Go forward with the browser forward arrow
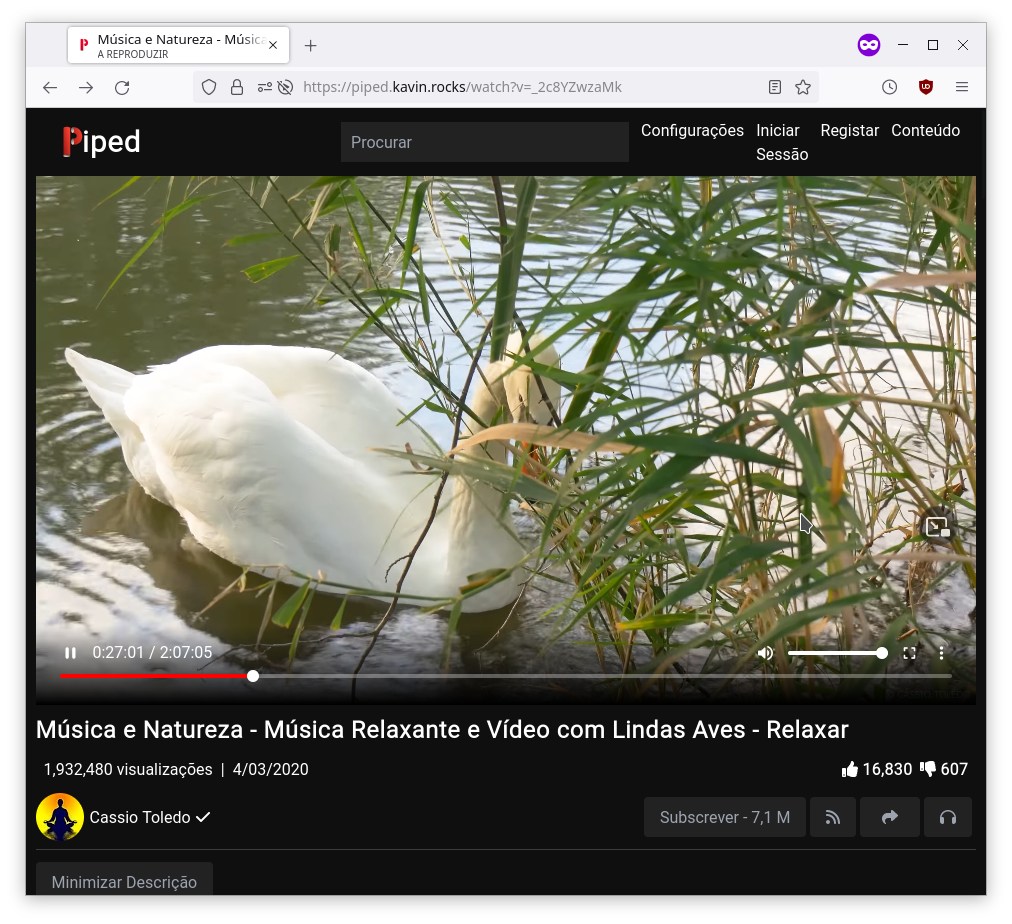This screenshot has height=924, width=1012. 86,87
